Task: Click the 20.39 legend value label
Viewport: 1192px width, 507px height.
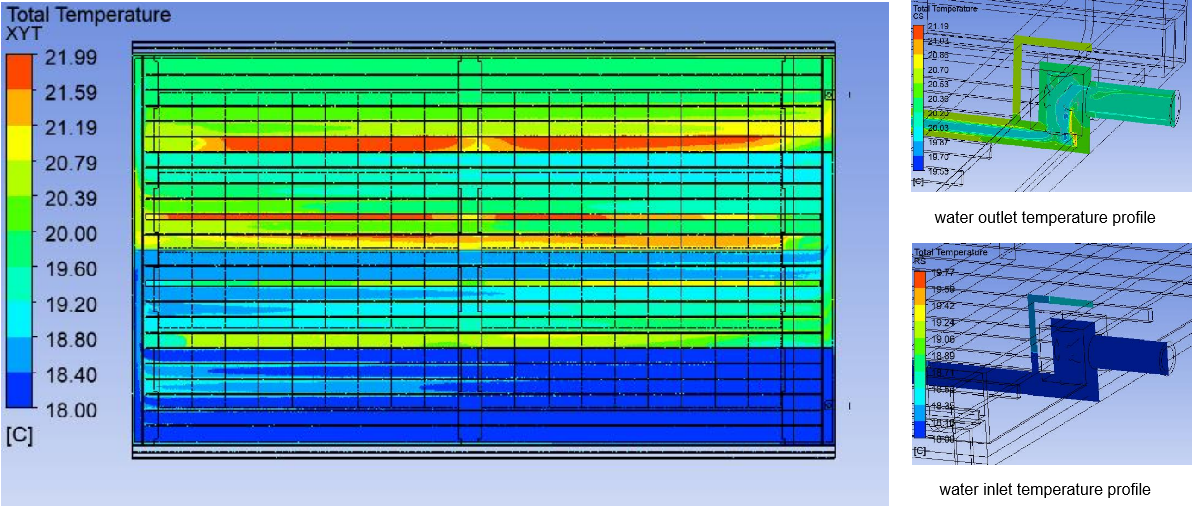Action: click(x=67, y=198)
